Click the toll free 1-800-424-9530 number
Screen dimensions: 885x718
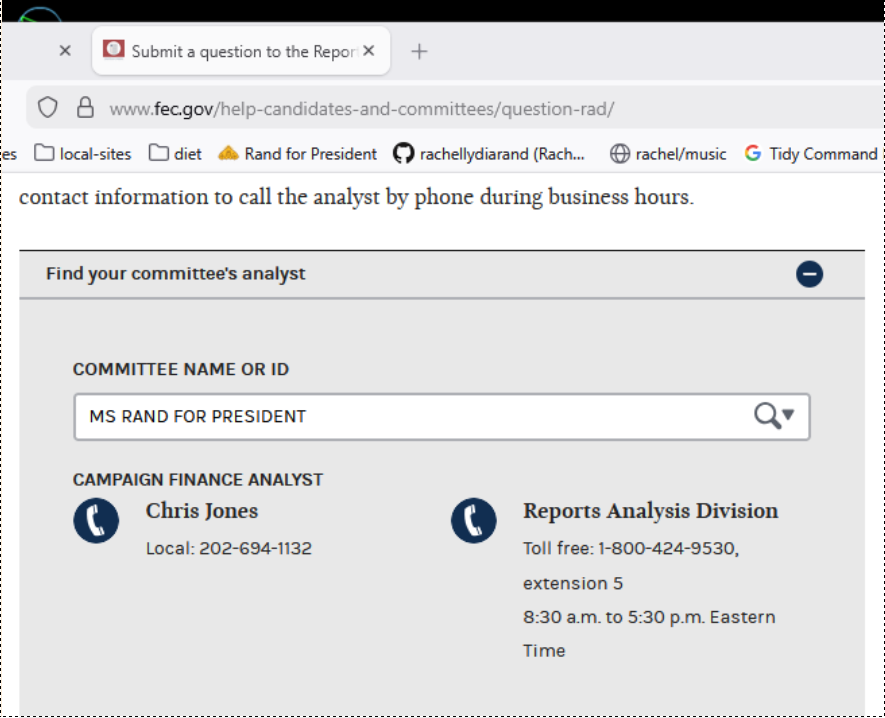pyautogui.click(x=667, y=549)
